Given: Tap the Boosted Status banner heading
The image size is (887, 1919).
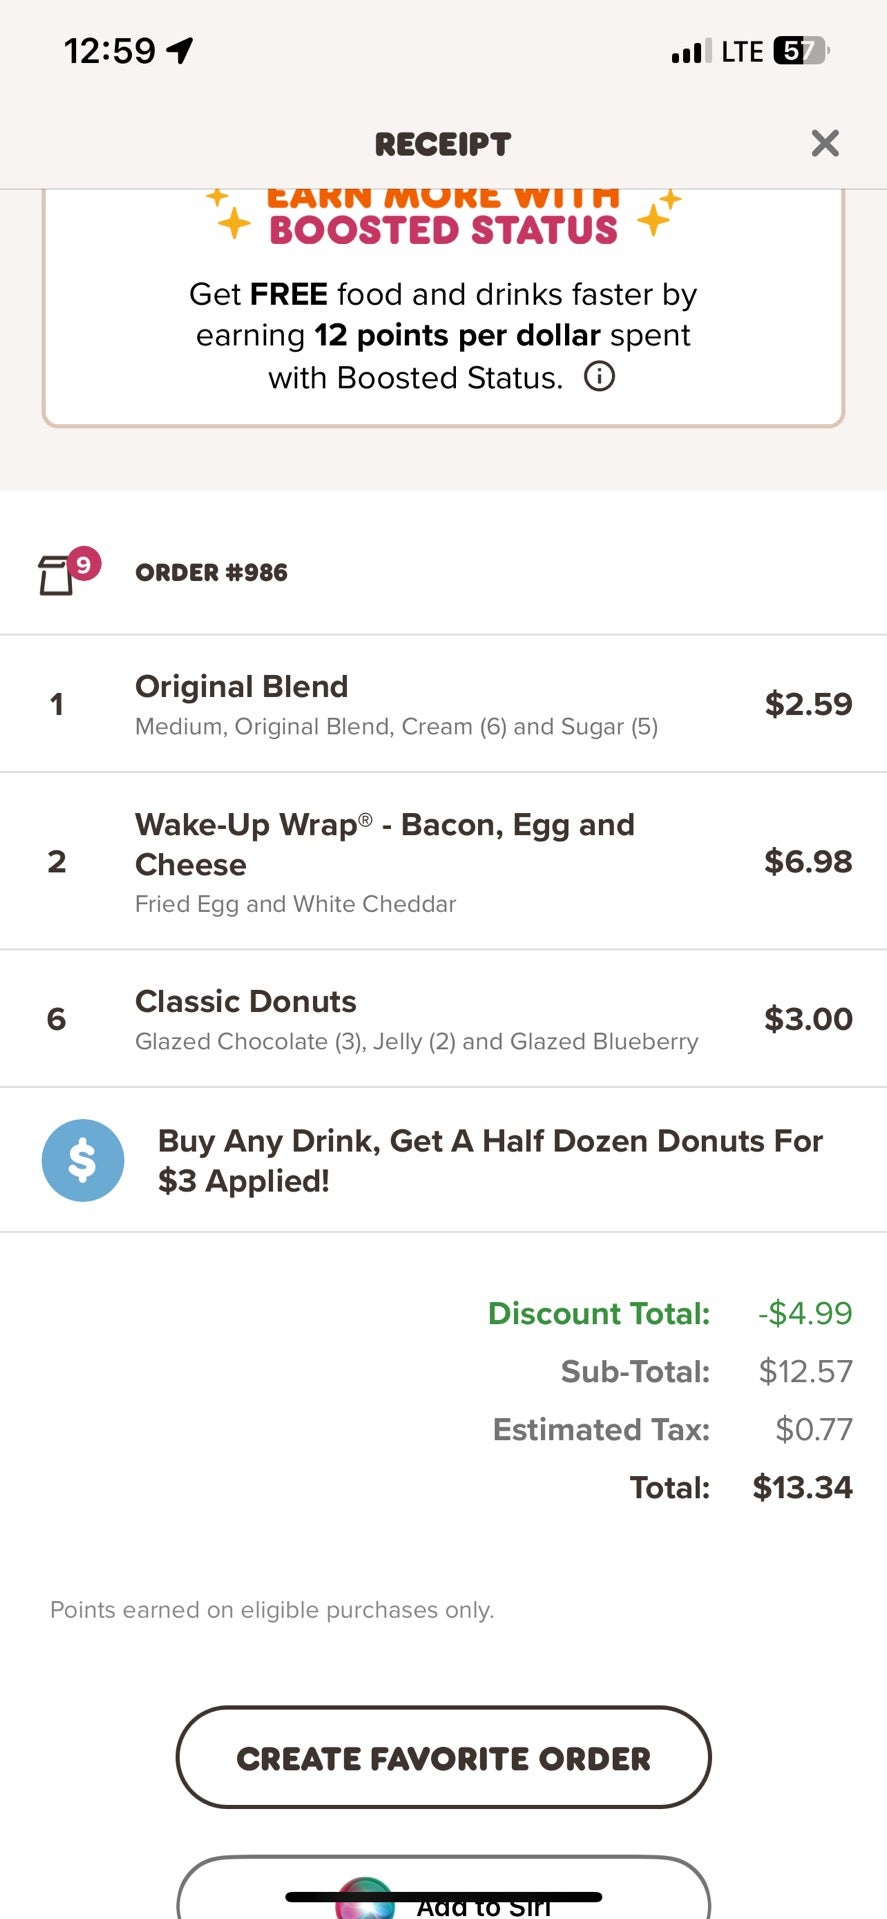Looking at the screenshot, I should (x=443, y=229).
